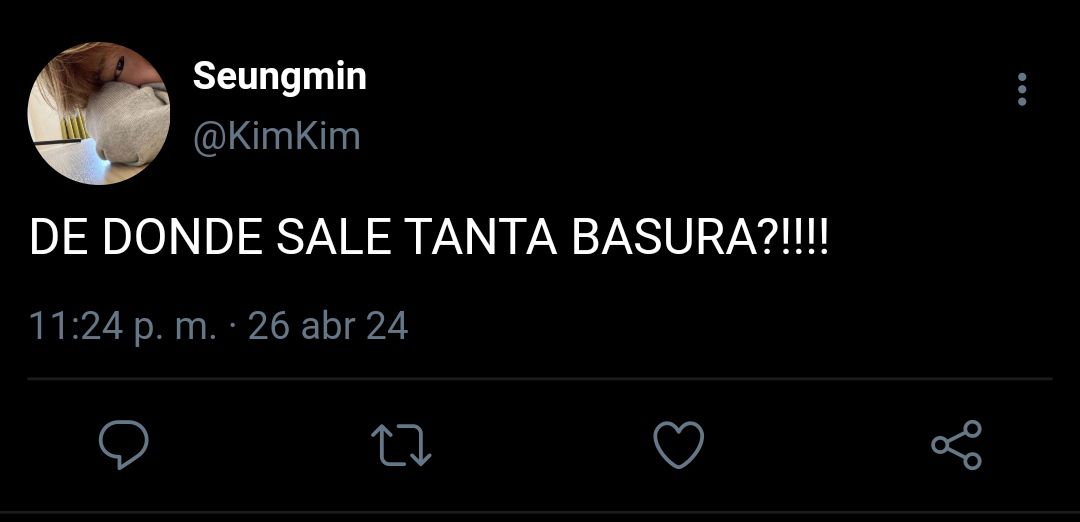View the circular avatar photo
The image size is (1080, 522).
pos(98,113)
